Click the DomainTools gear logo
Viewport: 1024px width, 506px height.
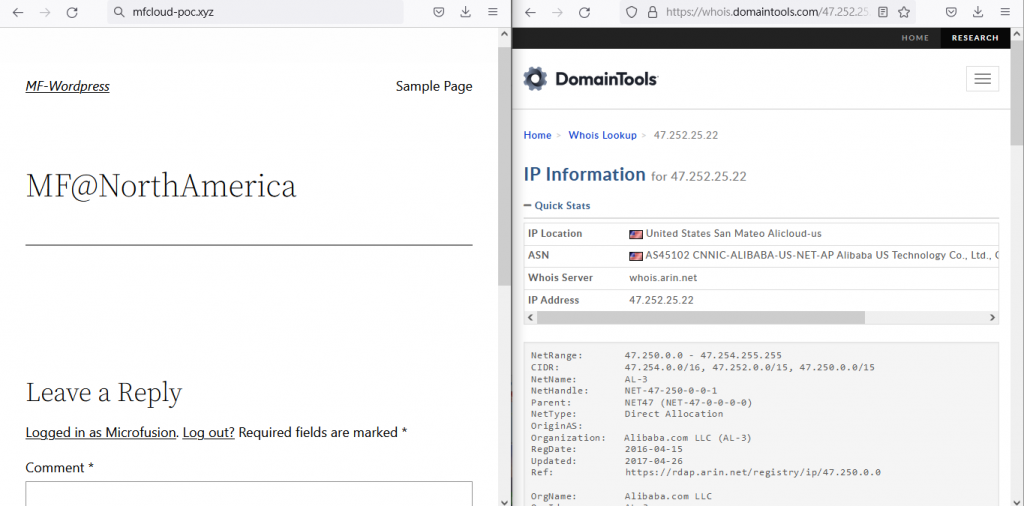click(536, 79)
